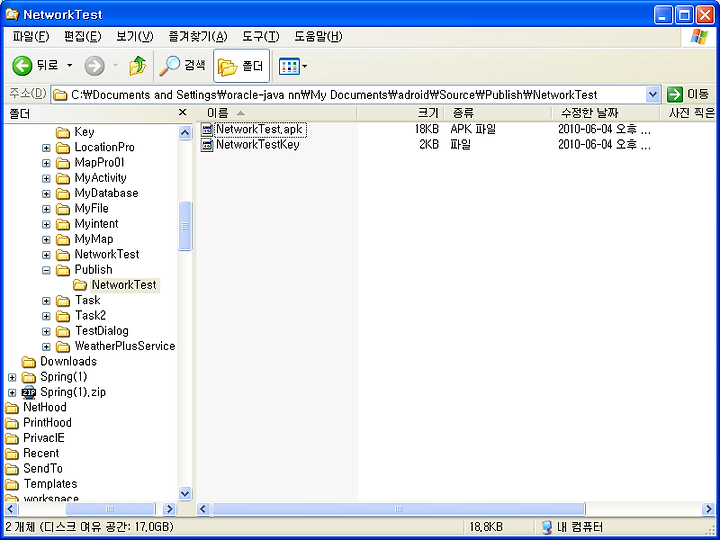Select the Recent folder icon

coord(11,454)
